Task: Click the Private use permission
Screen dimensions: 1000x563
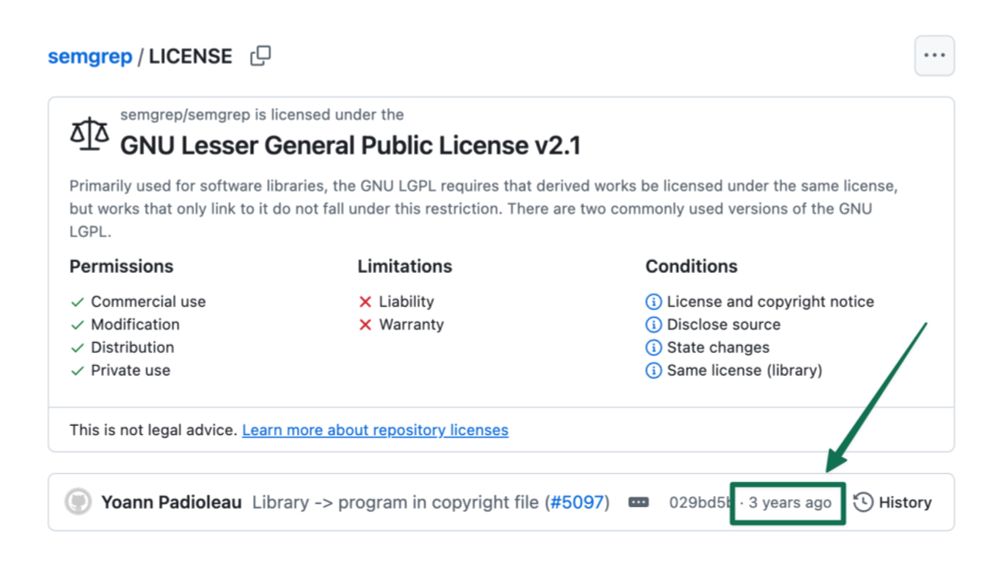Action: pos(130,370)
